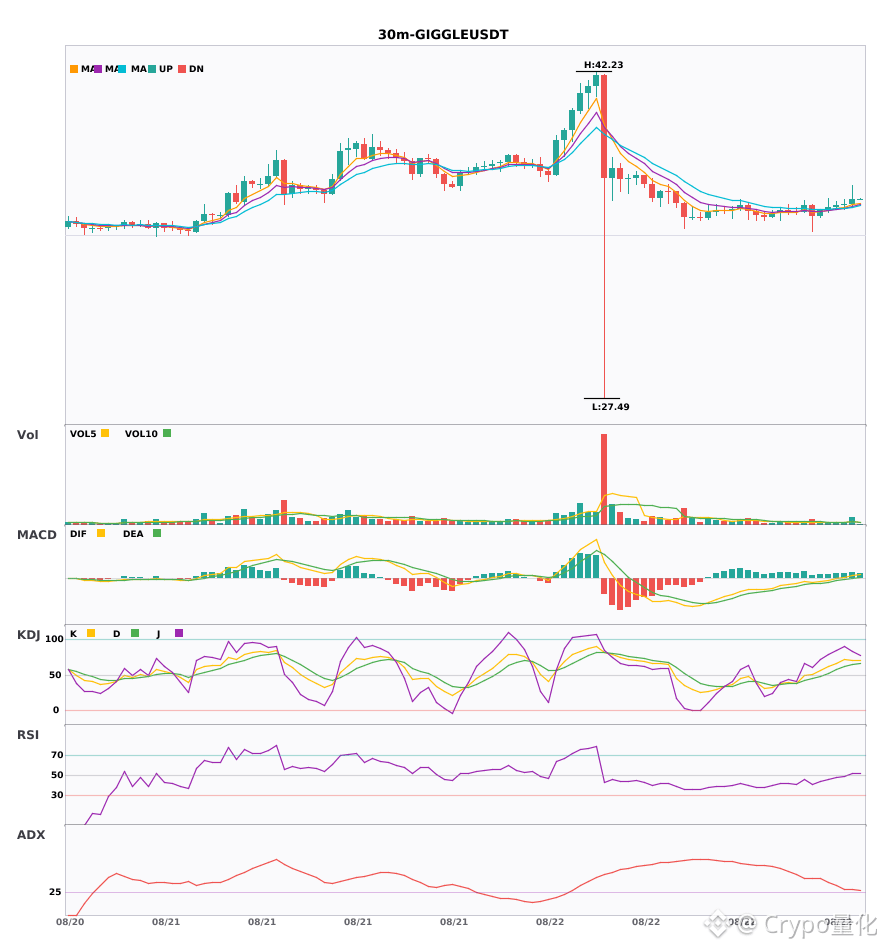Screen dimensions: 885x950
Task: Click the green D legend swatch
Action: tap(135, 633)
